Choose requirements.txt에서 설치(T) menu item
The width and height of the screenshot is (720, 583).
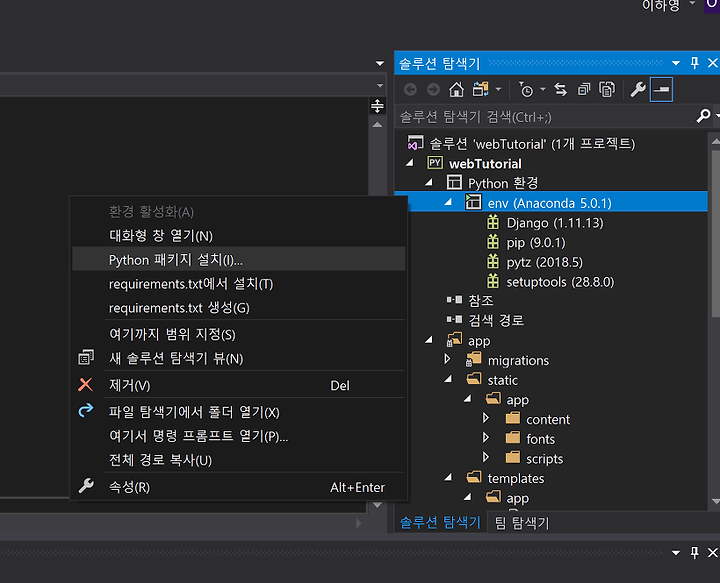click(239, 284)
